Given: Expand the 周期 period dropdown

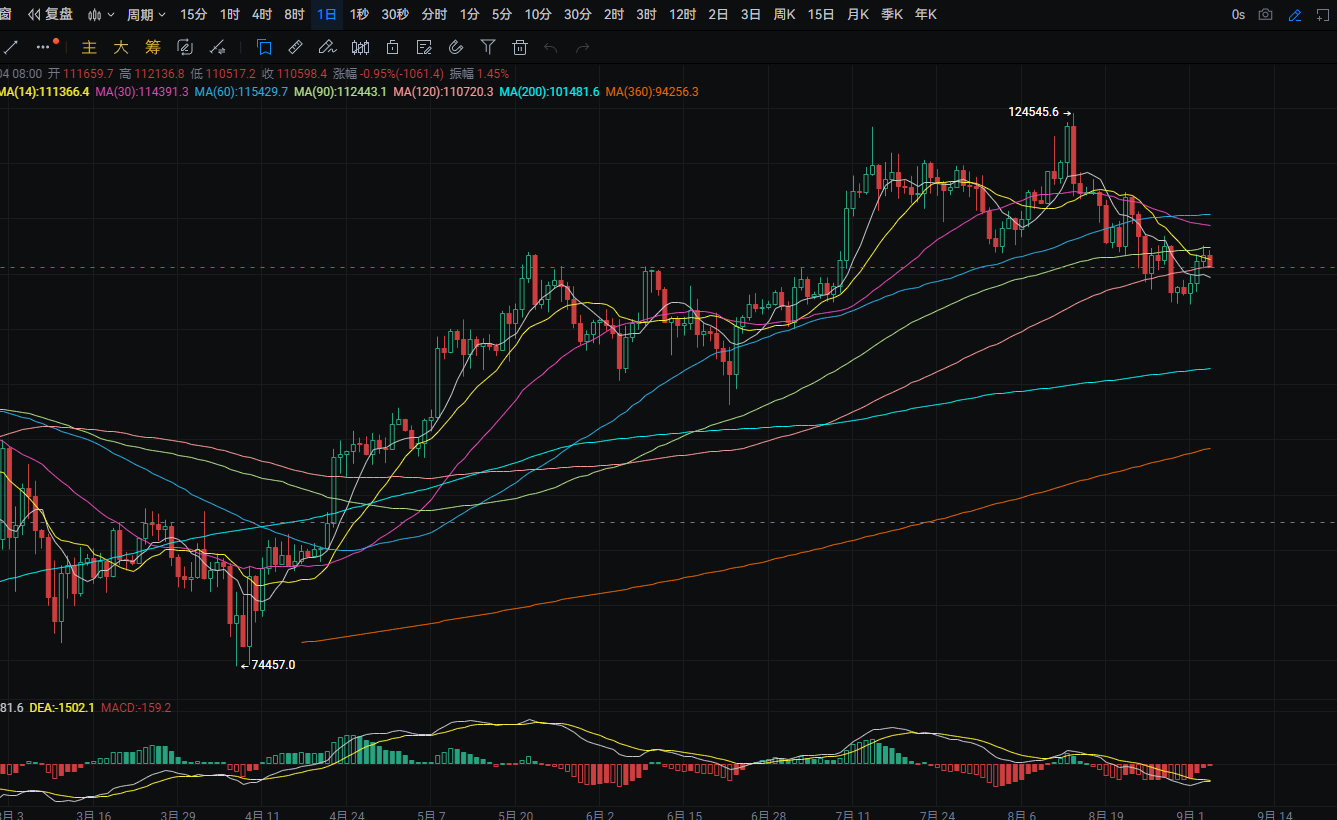Looking at the screenshot, I should click(147, 15).
